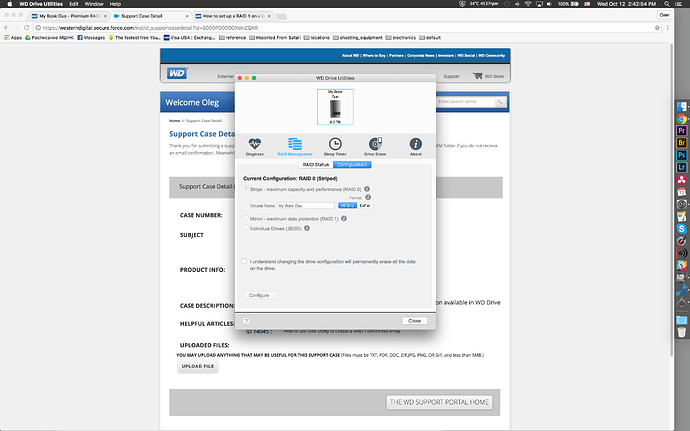
Task: Open the WD Store cart link
Action: pyautogui.click(x=488, y=76)
